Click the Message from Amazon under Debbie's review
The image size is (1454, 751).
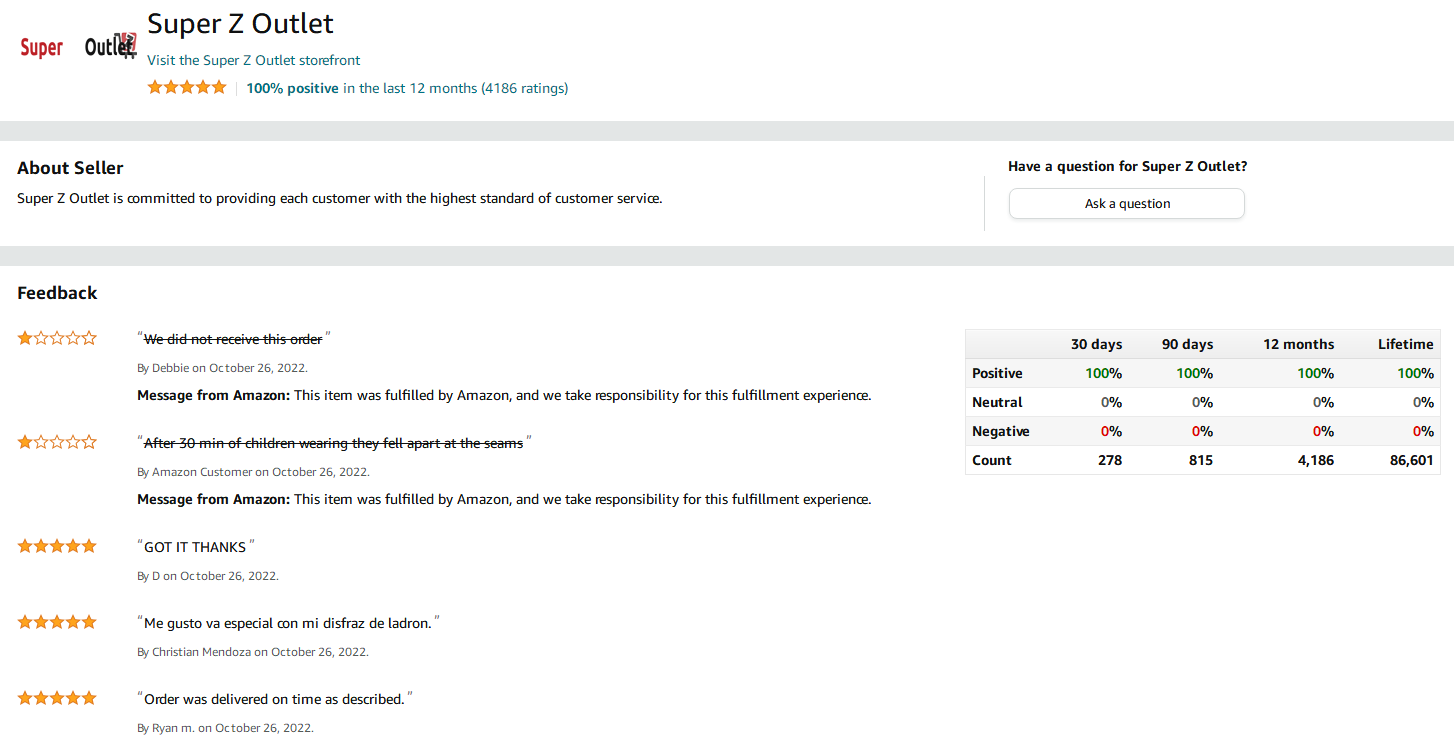click(504, 395)
